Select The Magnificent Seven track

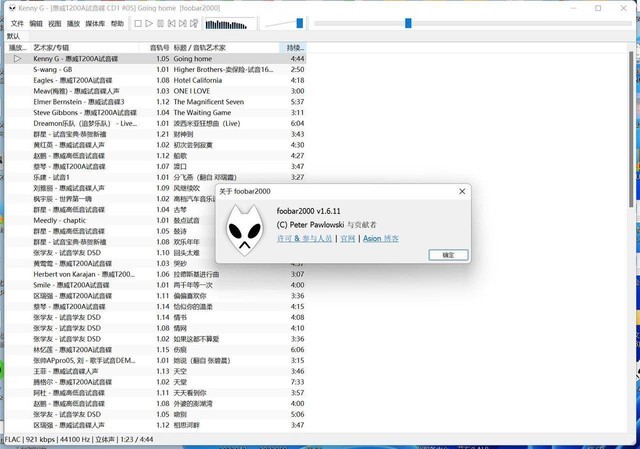click(209, 102)
